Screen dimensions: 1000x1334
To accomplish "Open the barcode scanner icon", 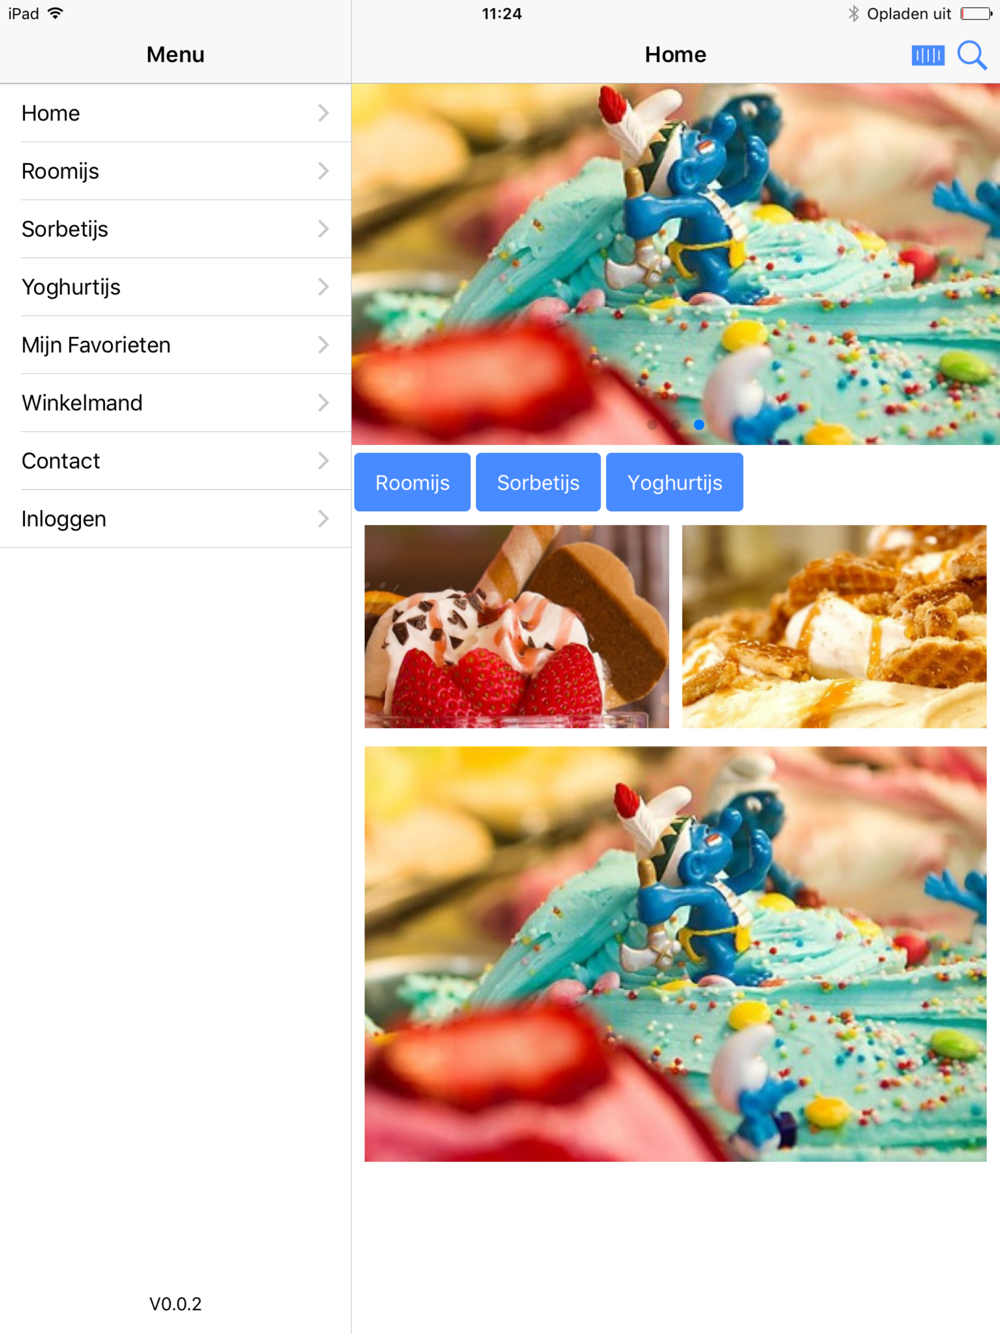I will [x=928, y=55].
